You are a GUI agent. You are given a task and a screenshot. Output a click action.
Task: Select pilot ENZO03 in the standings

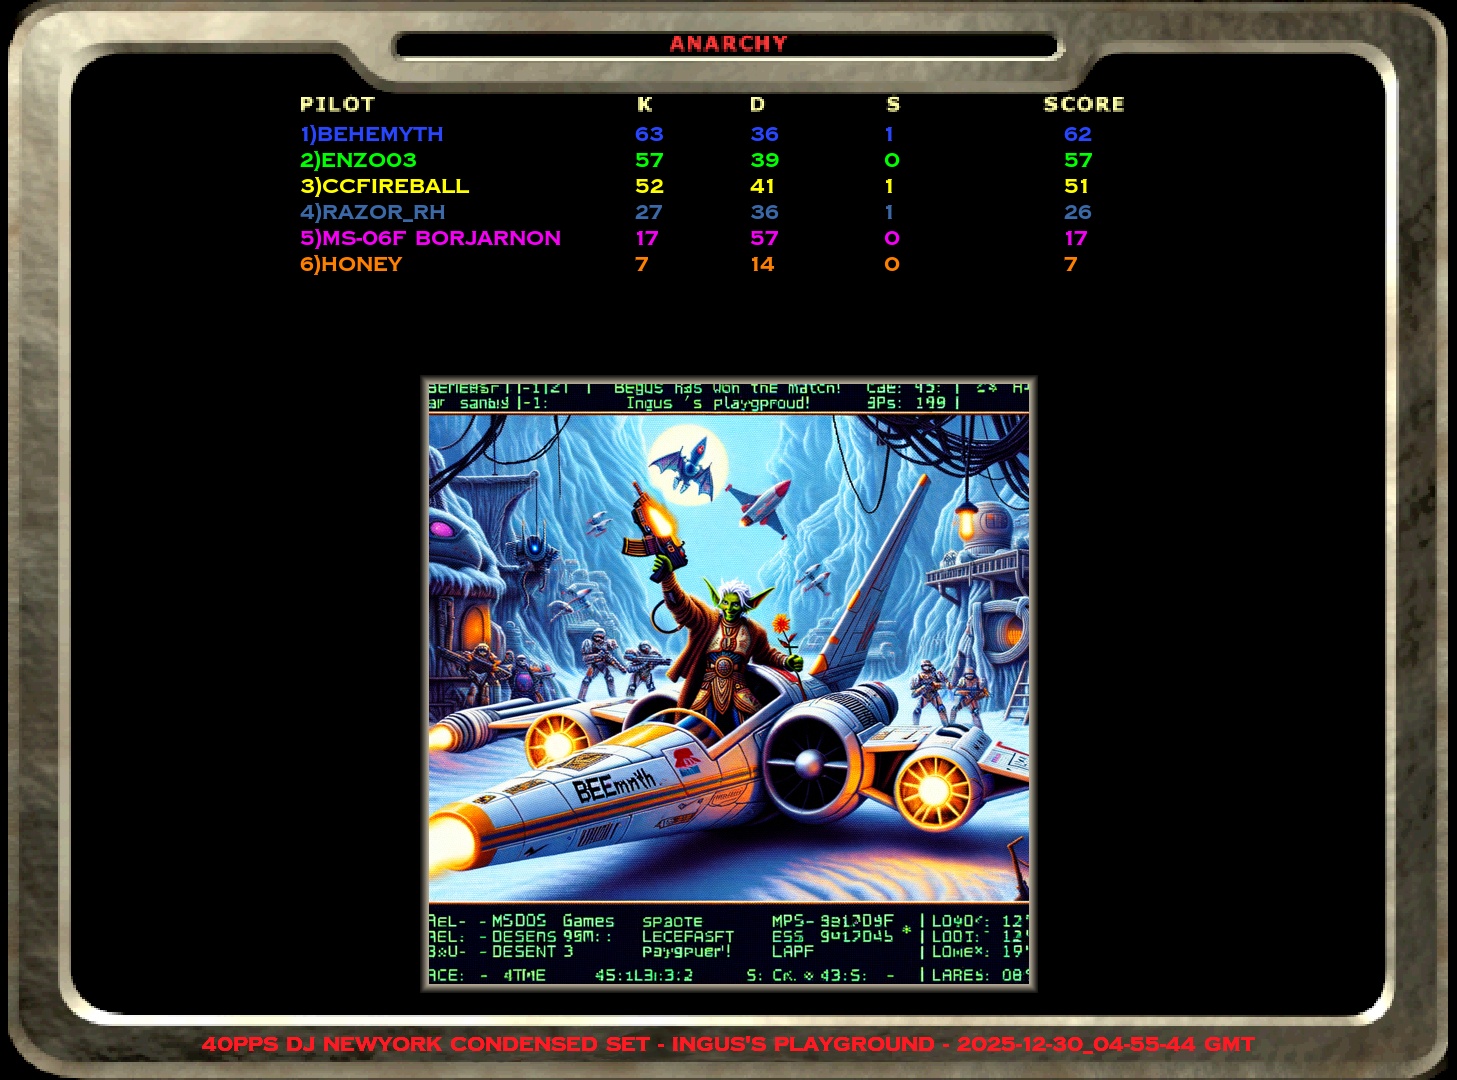click(356, 159)
